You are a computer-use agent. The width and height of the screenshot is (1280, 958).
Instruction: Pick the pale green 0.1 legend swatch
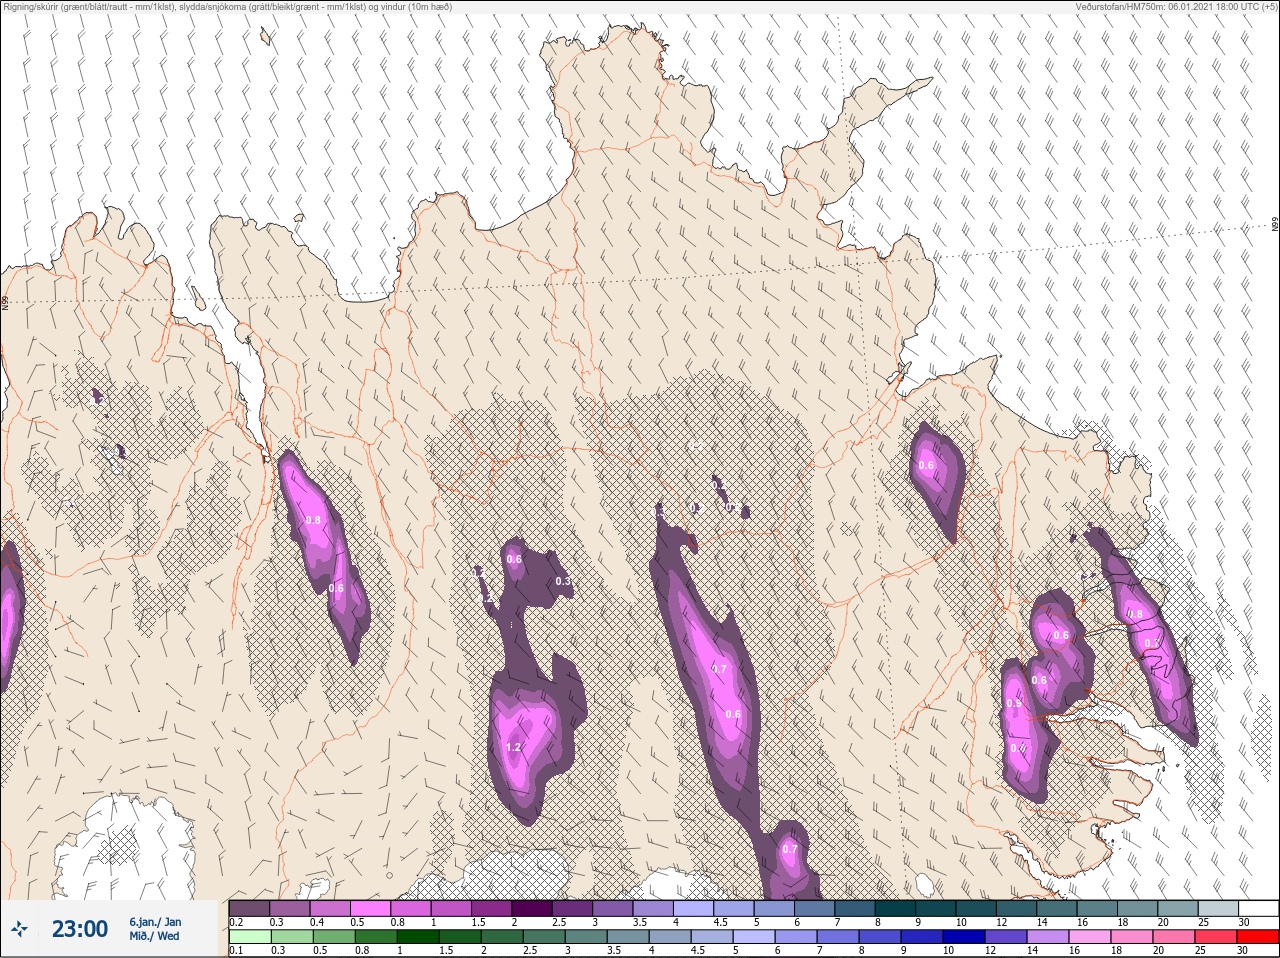pos(249,937)
